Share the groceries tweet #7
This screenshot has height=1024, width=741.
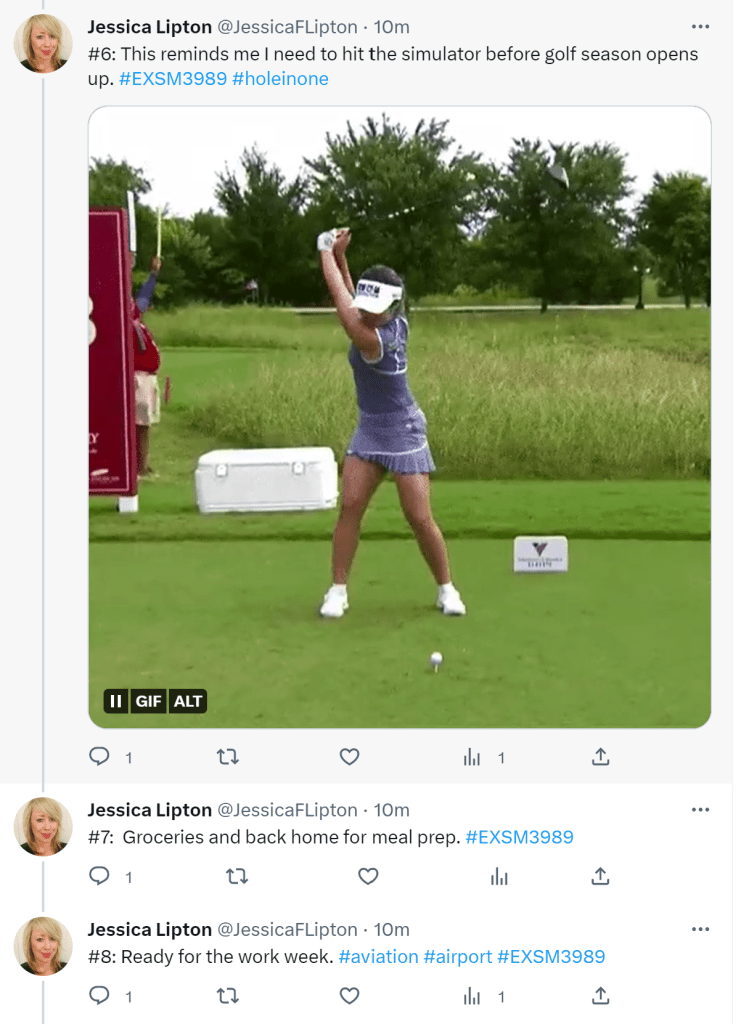(x=600, y=876)
